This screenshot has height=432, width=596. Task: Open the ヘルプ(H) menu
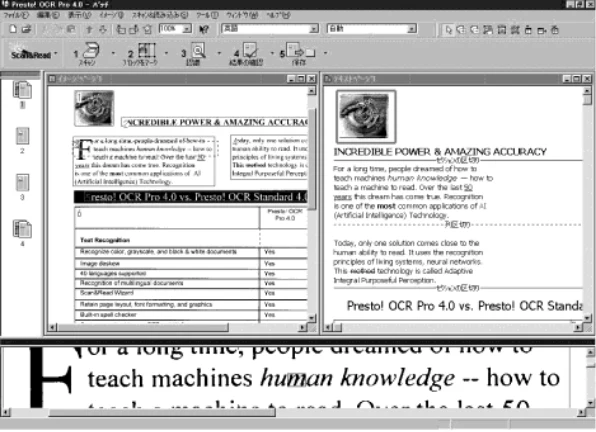point(278,15)
